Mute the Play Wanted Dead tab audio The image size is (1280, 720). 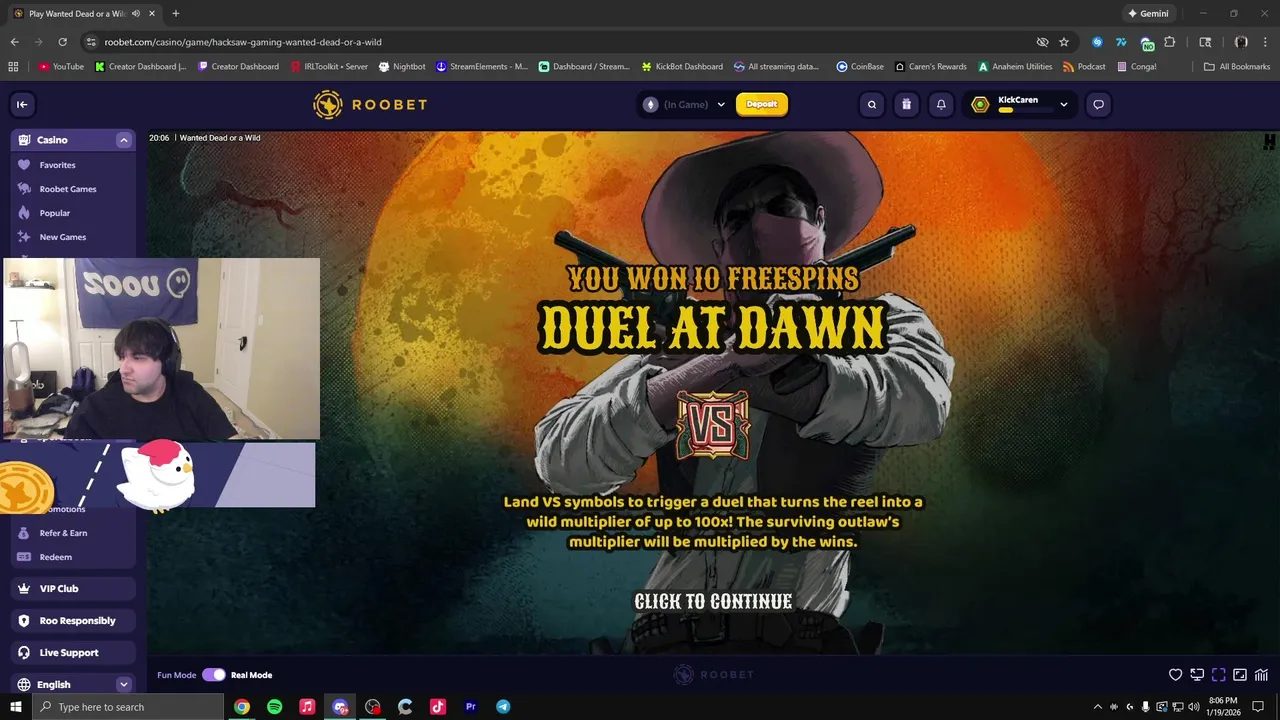(x=135, y=13)
